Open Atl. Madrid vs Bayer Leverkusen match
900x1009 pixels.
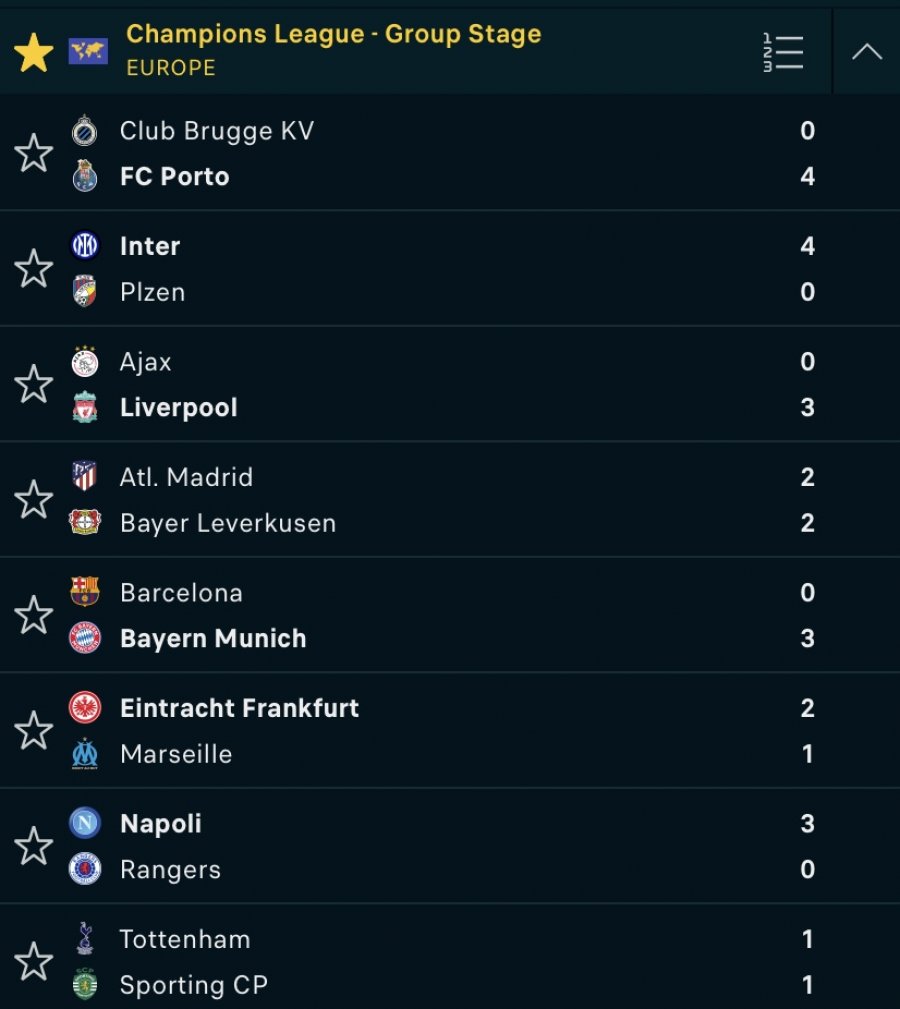(x=450, y=499)
